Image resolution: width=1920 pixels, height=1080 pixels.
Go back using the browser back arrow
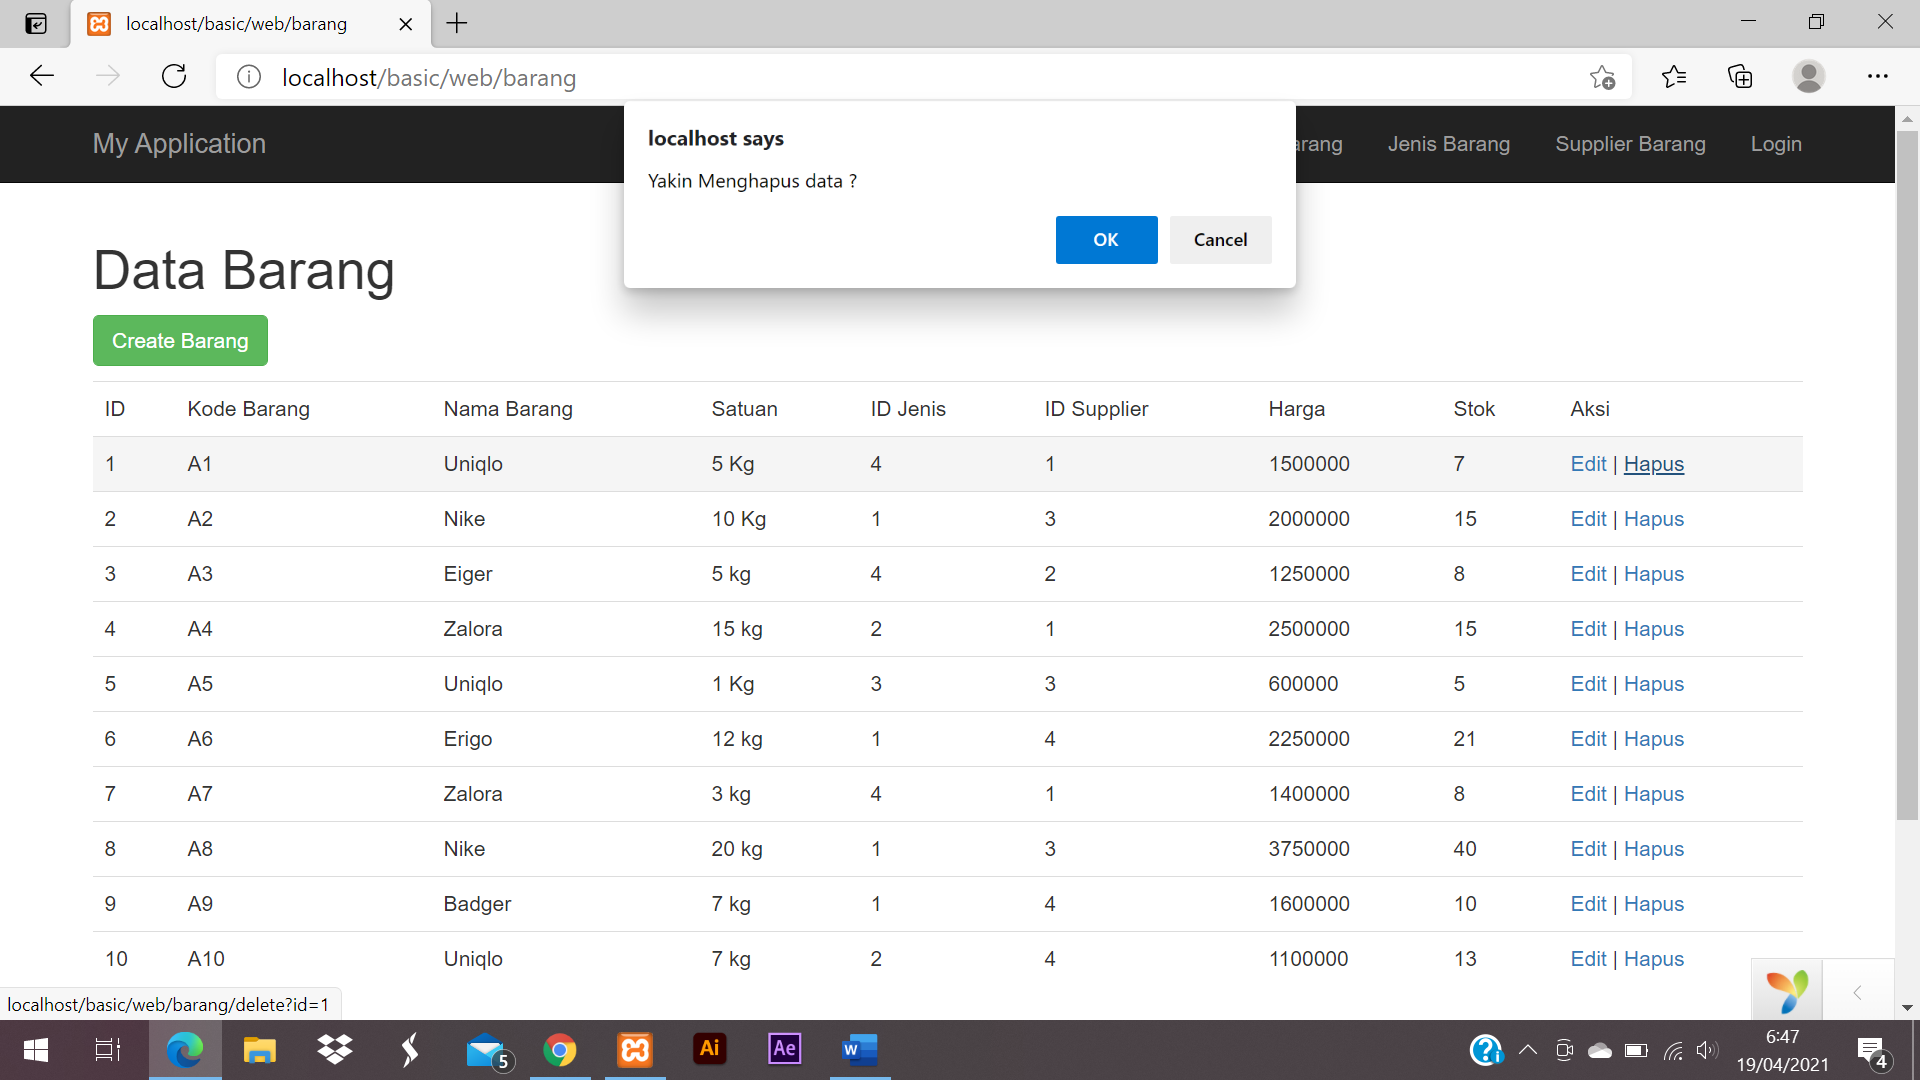[x=42, y=77]
